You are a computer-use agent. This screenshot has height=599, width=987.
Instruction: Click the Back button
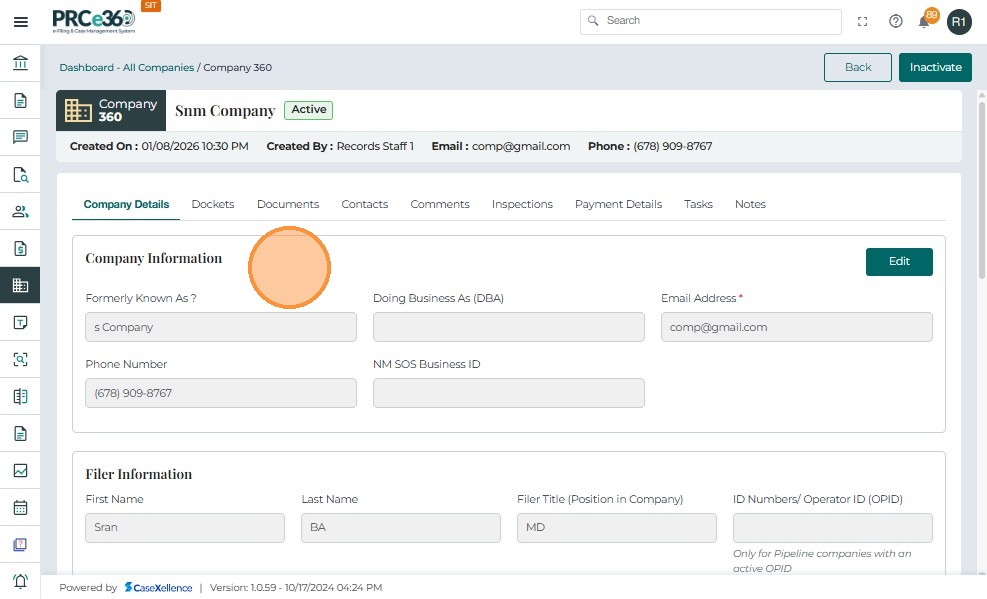click(x=857, y=67)
